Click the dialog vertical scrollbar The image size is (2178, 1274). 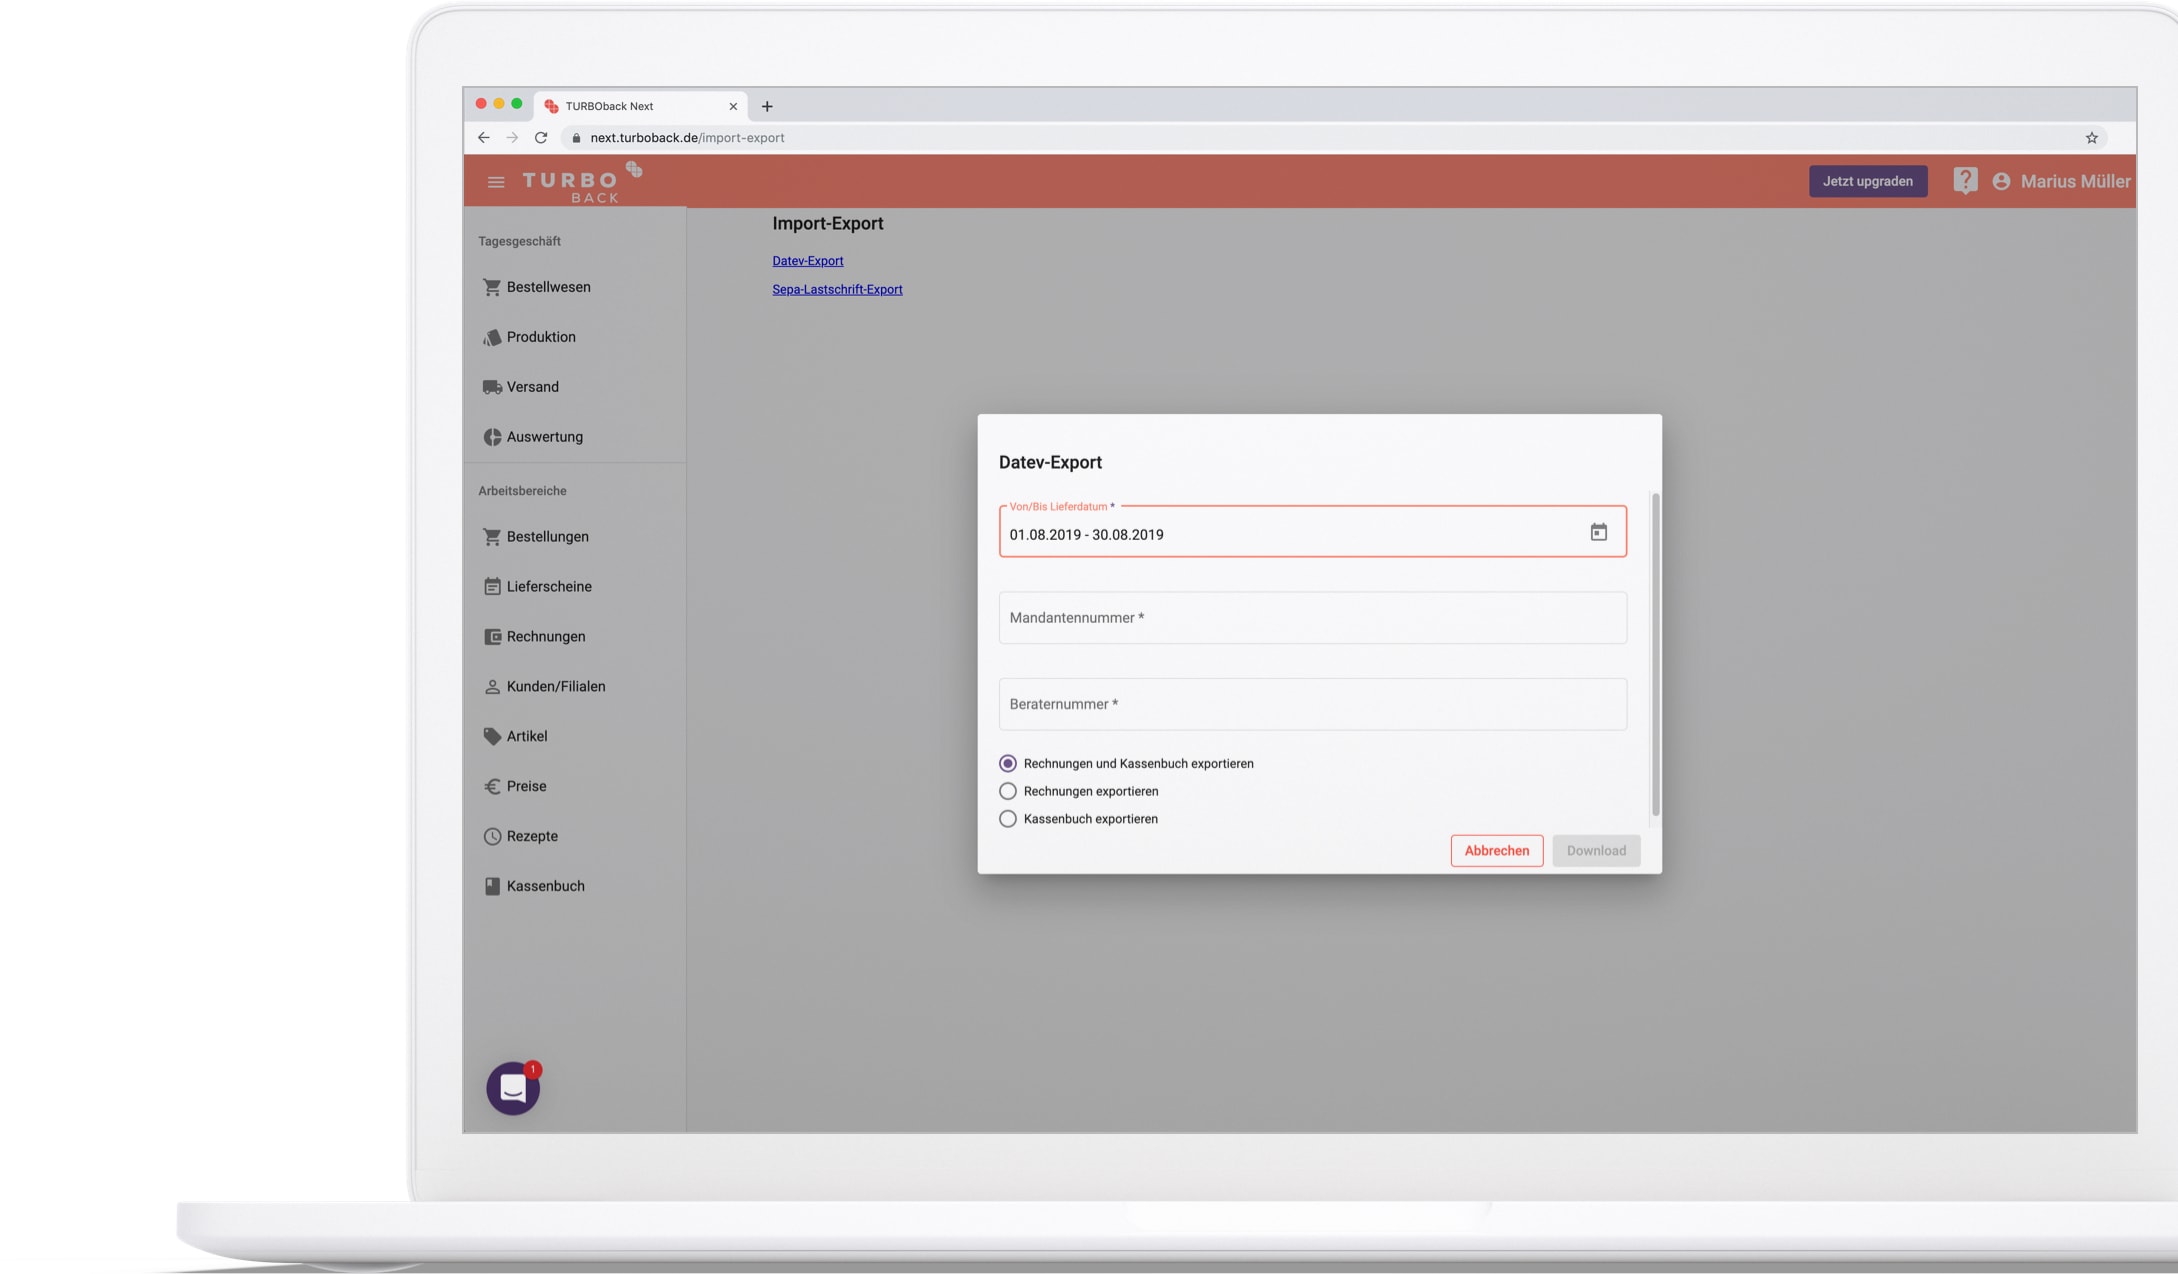pyautogui.click(x=1656, y=655)
